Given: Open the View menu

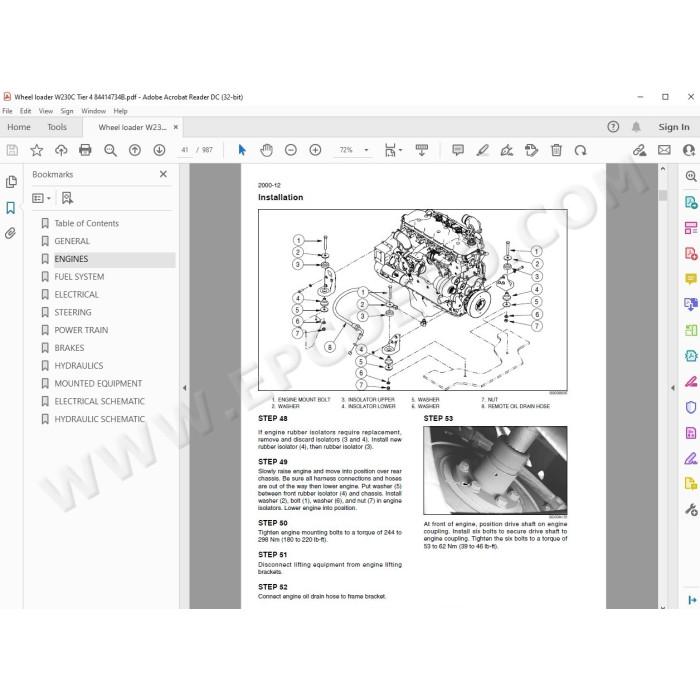Looking at the screenshot, I should (x=46, y=111).
